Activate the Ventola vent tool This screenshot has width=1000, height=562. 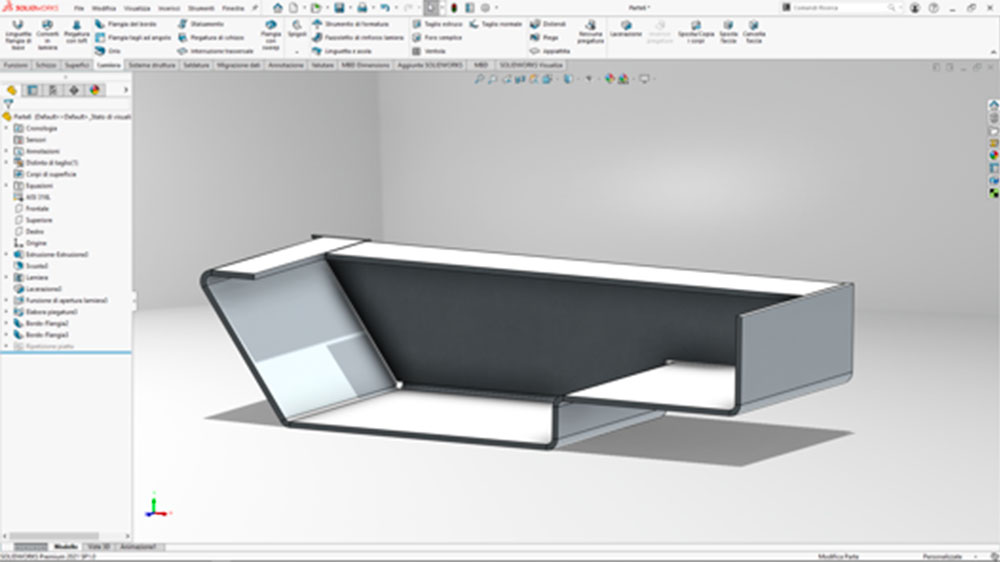point(429,51)
